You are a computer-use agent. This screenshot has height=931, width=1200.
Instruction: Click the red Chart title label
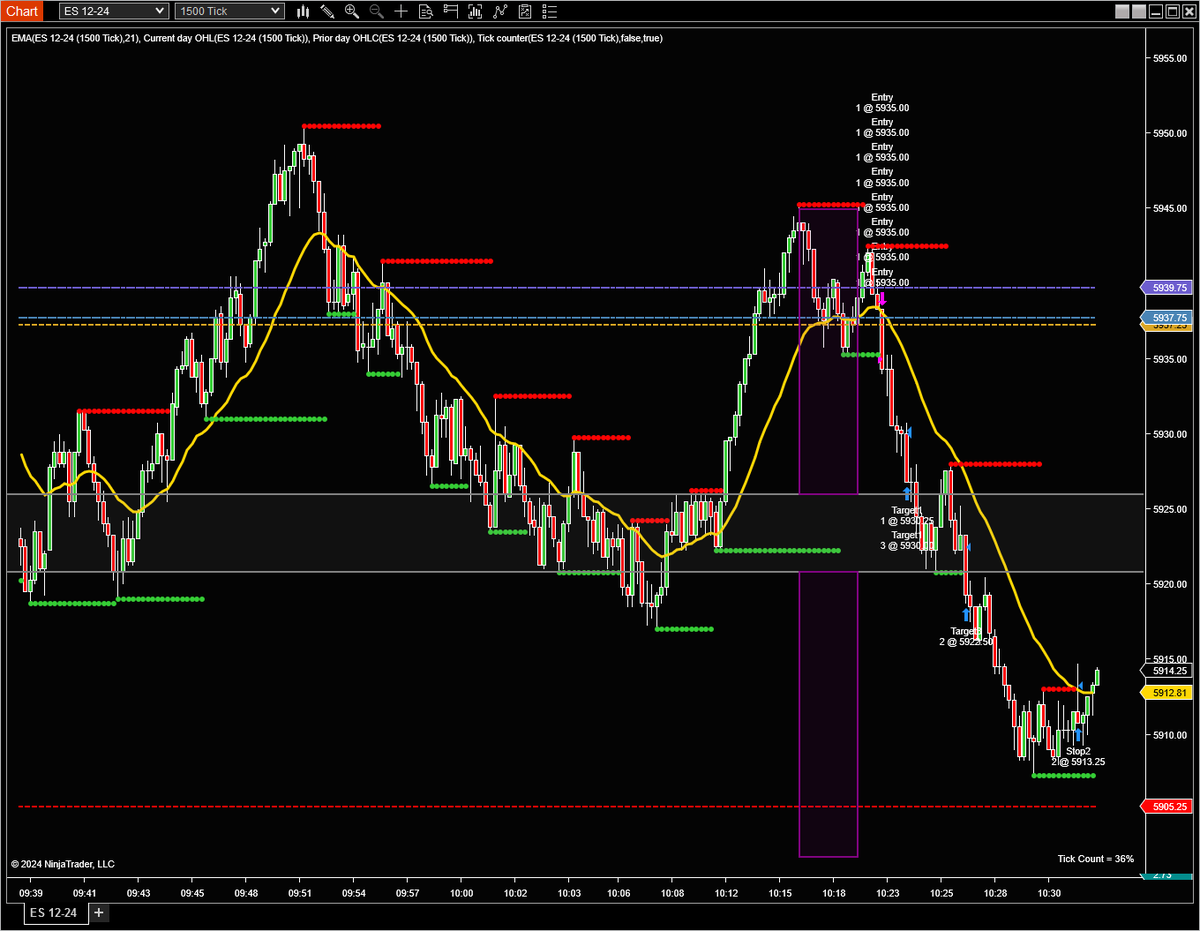click(x=22, y=11)
